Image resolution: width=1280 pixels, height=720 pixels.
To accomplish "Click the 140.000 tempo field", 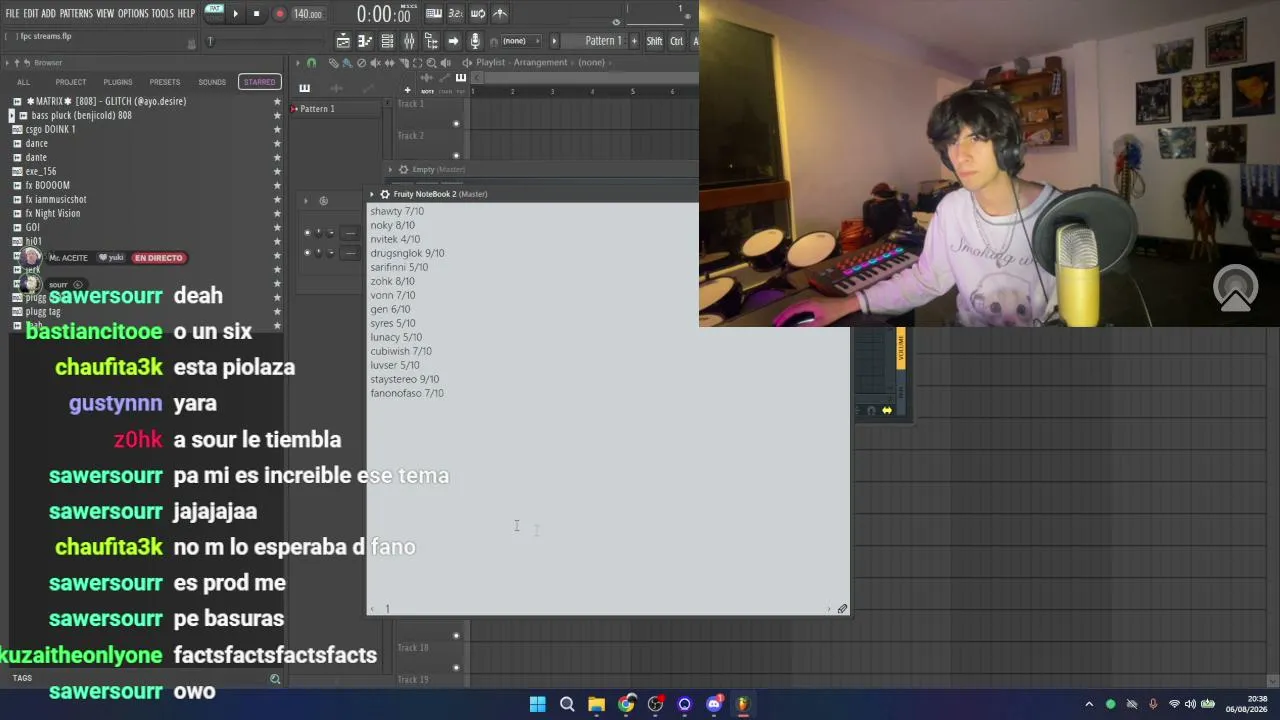I will click(307, 14).
